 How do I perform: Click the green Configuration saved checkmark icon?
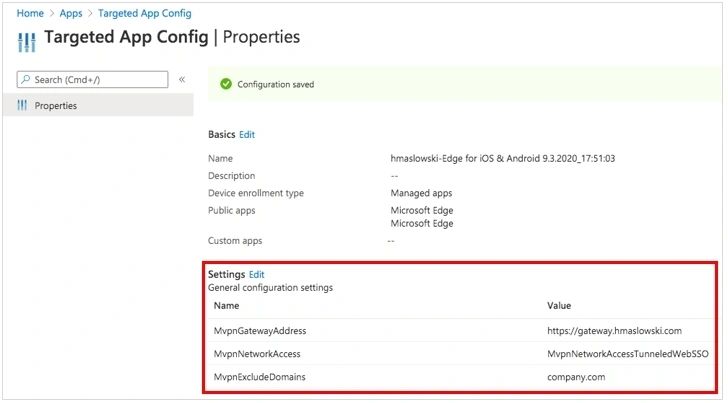(x=226, y=84)
